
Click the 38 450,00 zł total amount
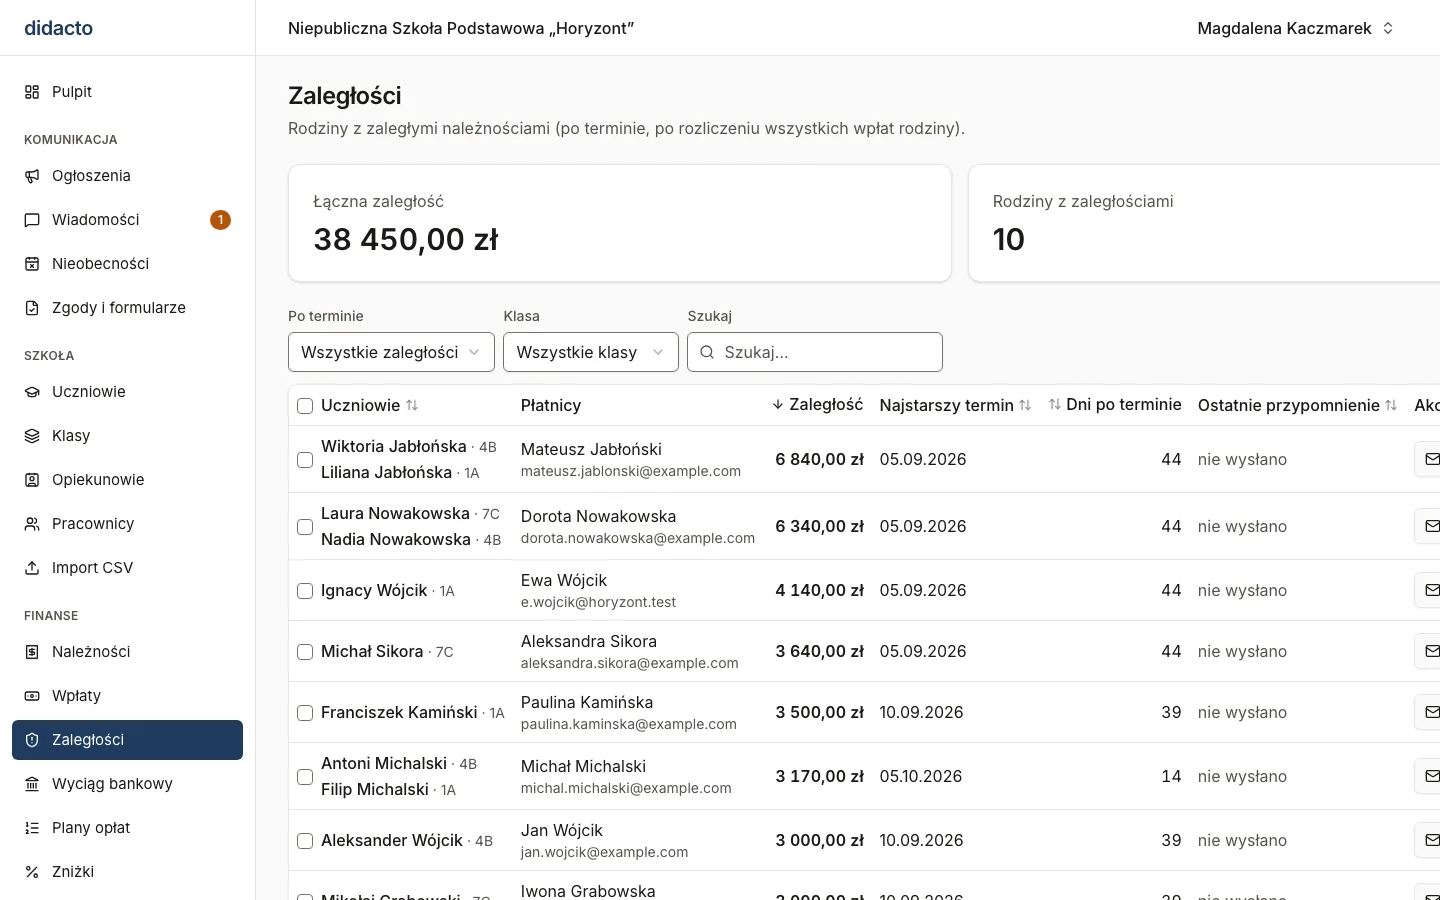(406, 240)
